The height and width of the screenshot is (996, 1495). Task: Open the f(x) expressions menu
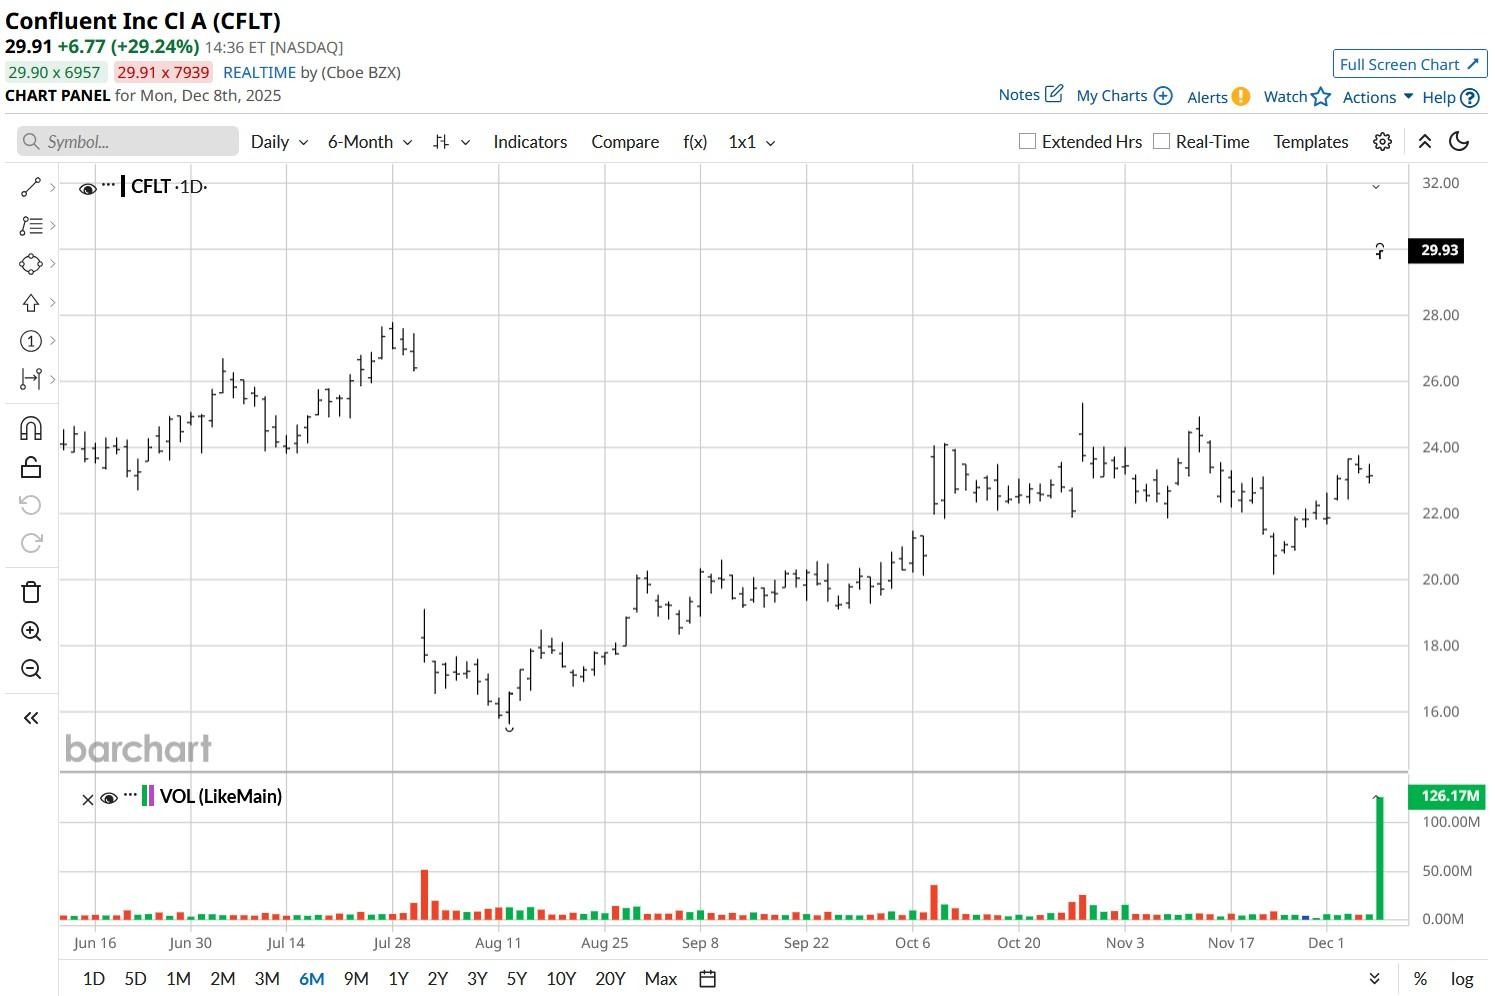[x=695, y=142]
